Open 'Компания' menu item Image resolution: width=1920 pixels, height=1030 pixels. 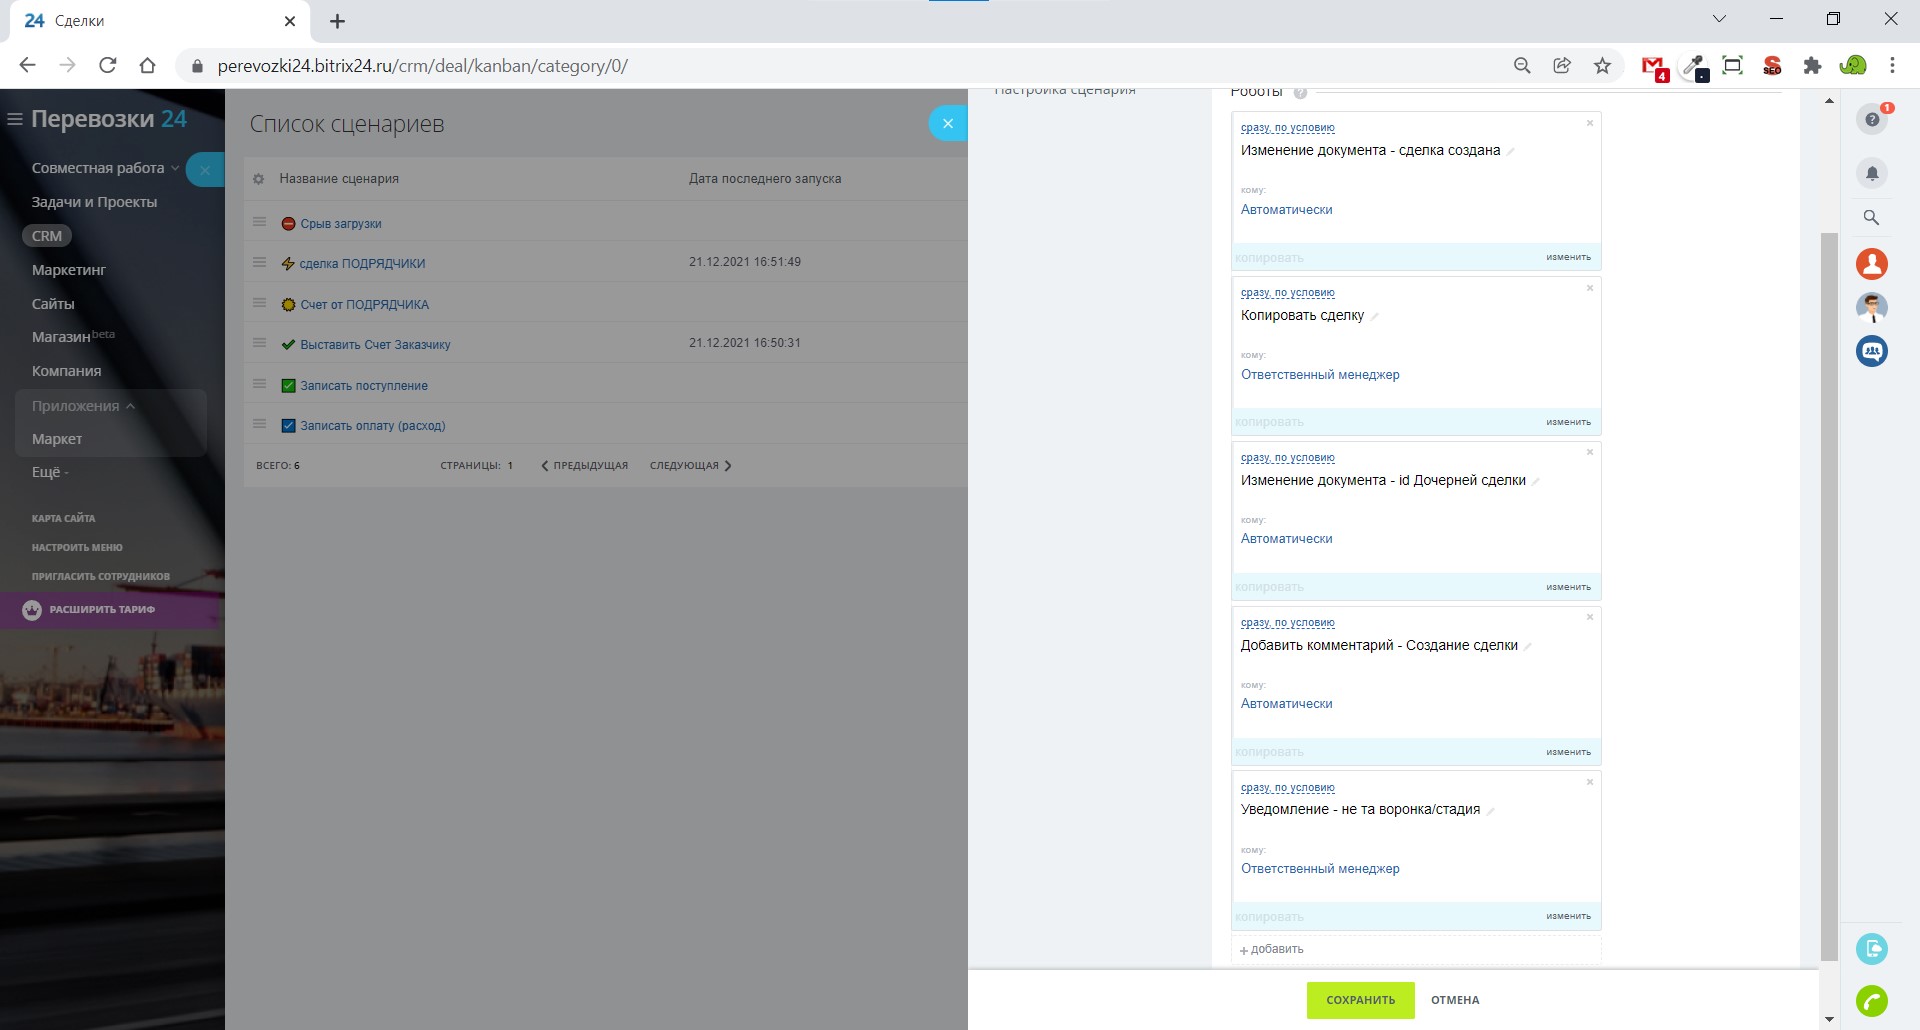point(66,371)
